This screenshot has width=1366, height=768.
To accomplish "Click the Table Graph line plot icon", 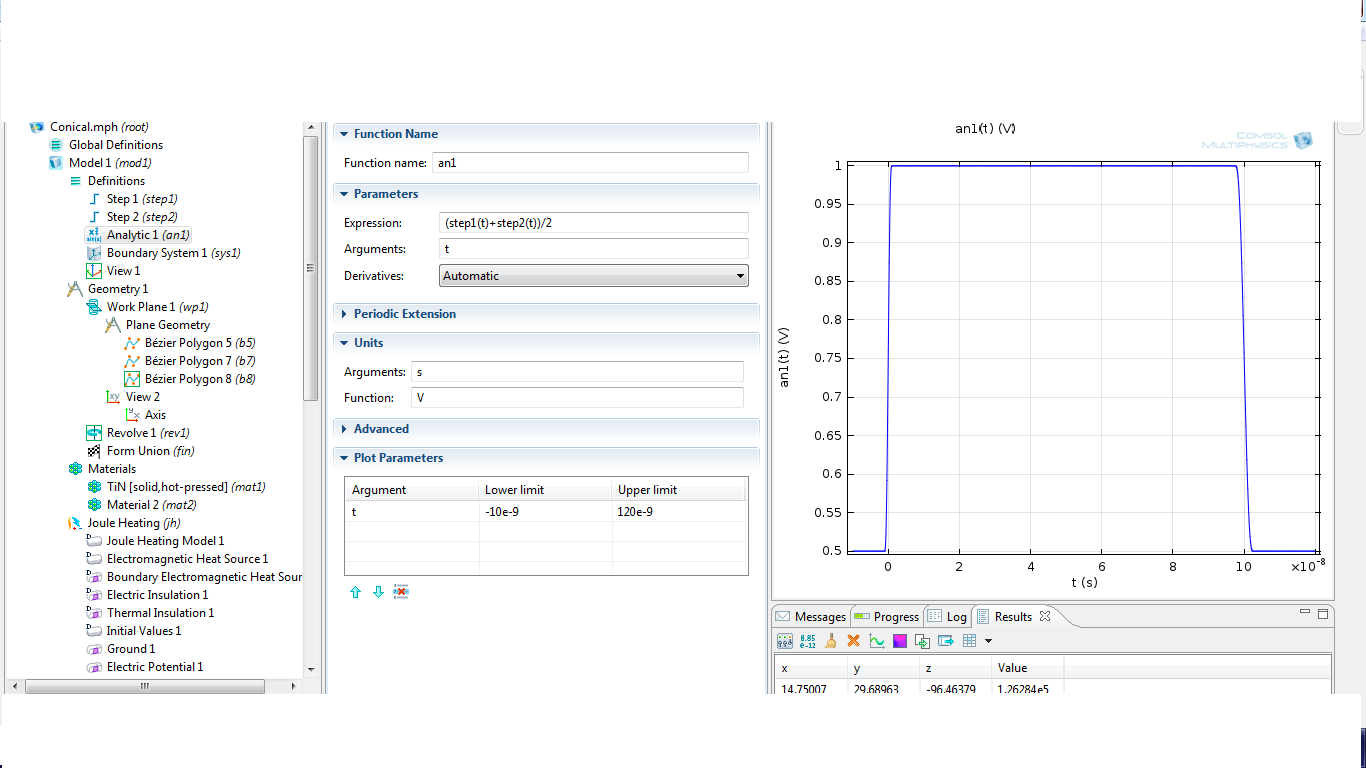I will pyautogui.click(x=877, y=641).
